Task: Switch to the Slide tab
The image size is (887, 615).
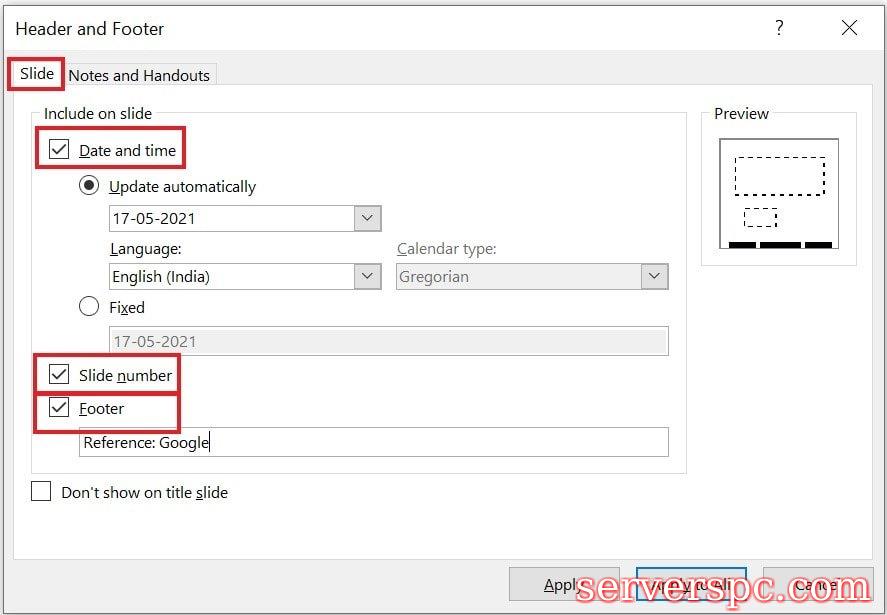Action: point(36,74)
